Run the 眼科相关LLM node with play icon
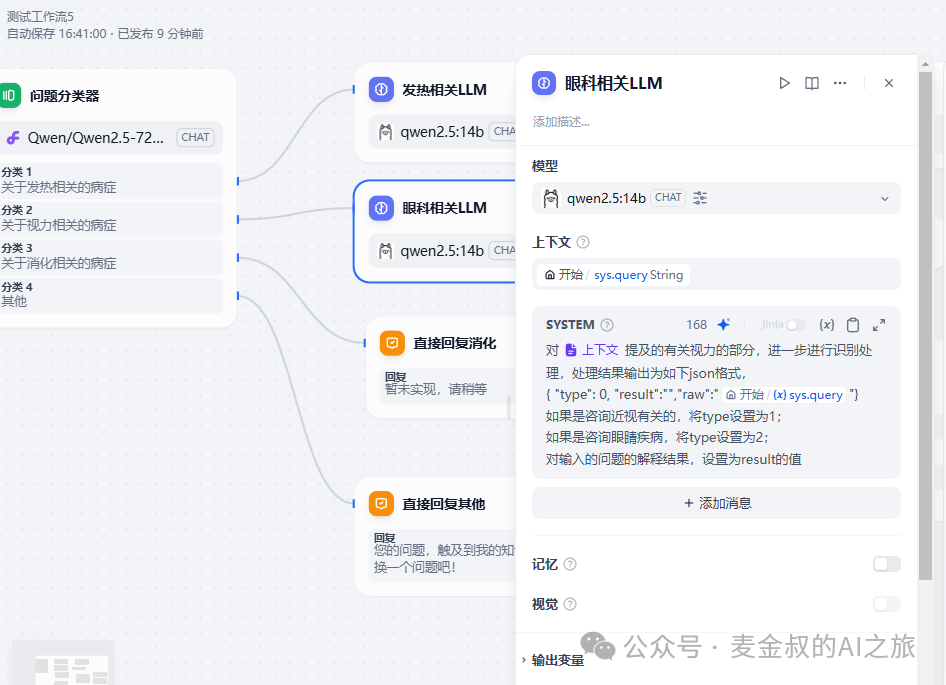This screenshot has width=946, height=685. pos(785,83)
